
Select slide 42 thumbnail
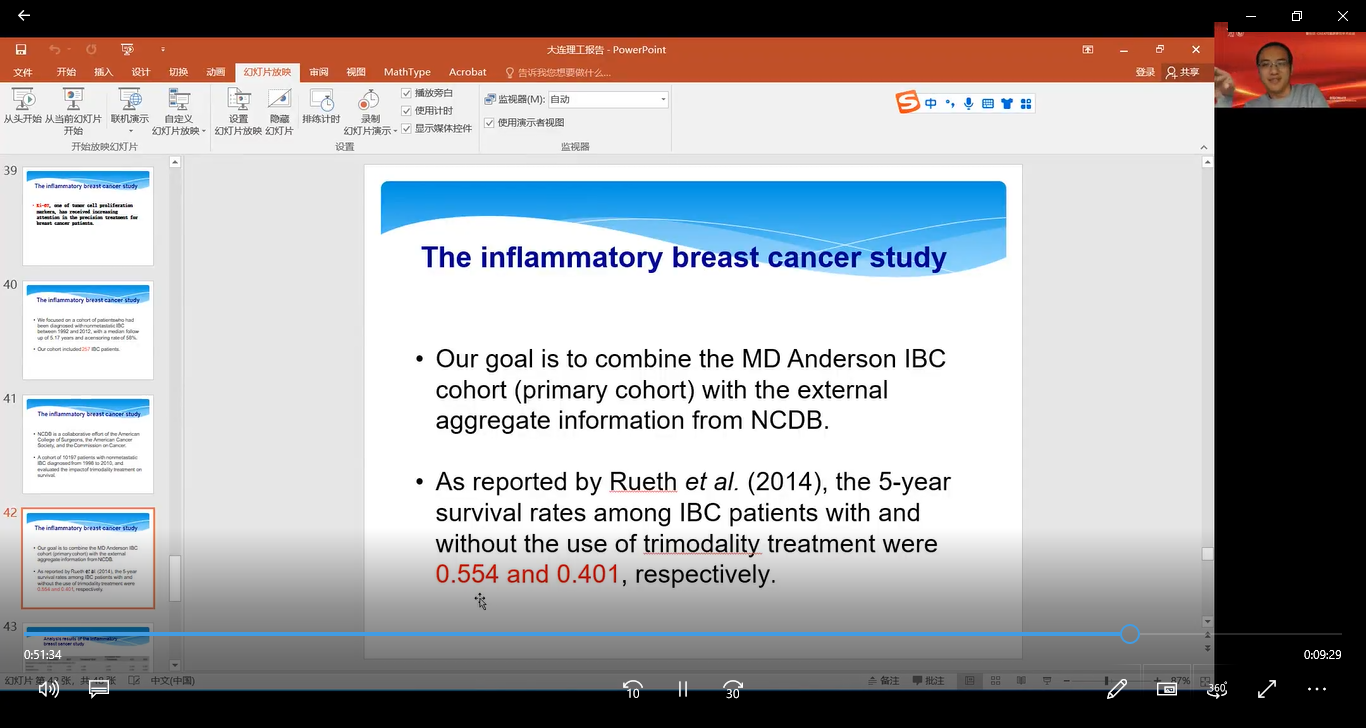(88, 558)
